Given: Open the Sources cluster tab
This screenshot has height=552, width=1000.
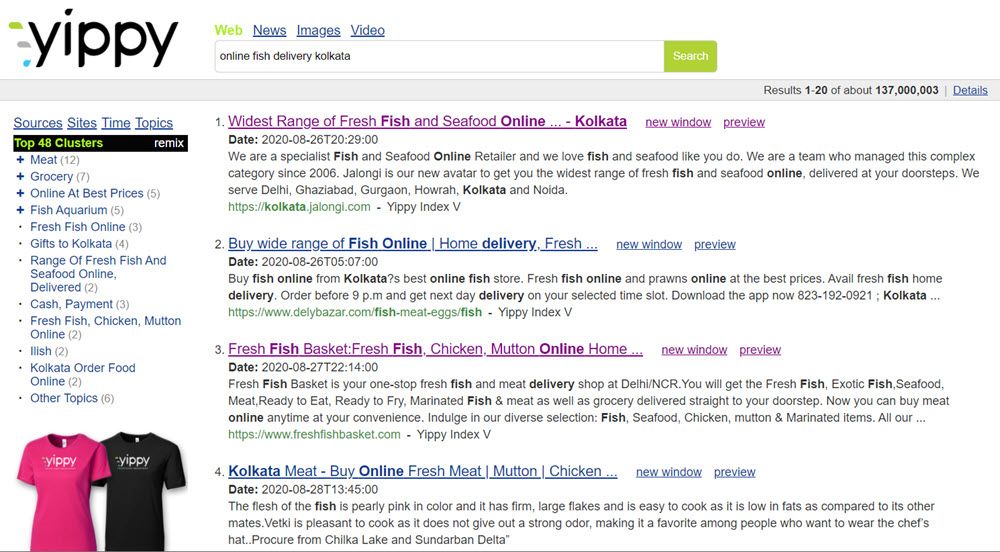Looking at the screenshot, I should pyautogui.click(x=38, y=123).
